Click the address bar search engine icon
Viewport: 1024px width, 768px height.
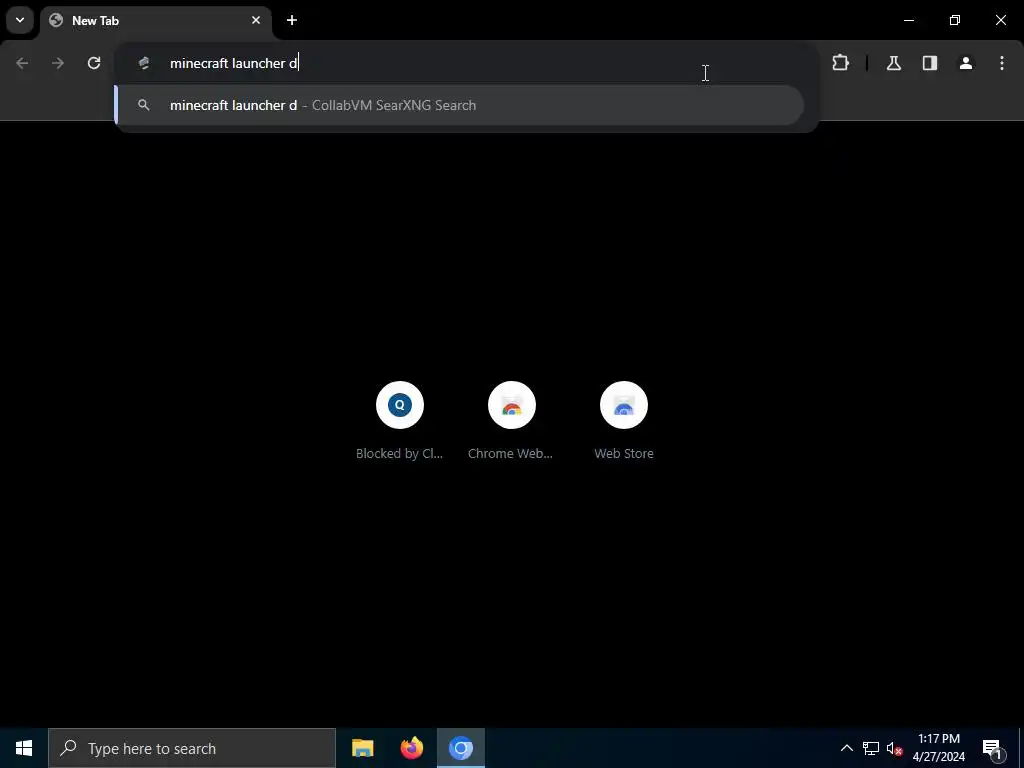(x=144, y=63)
